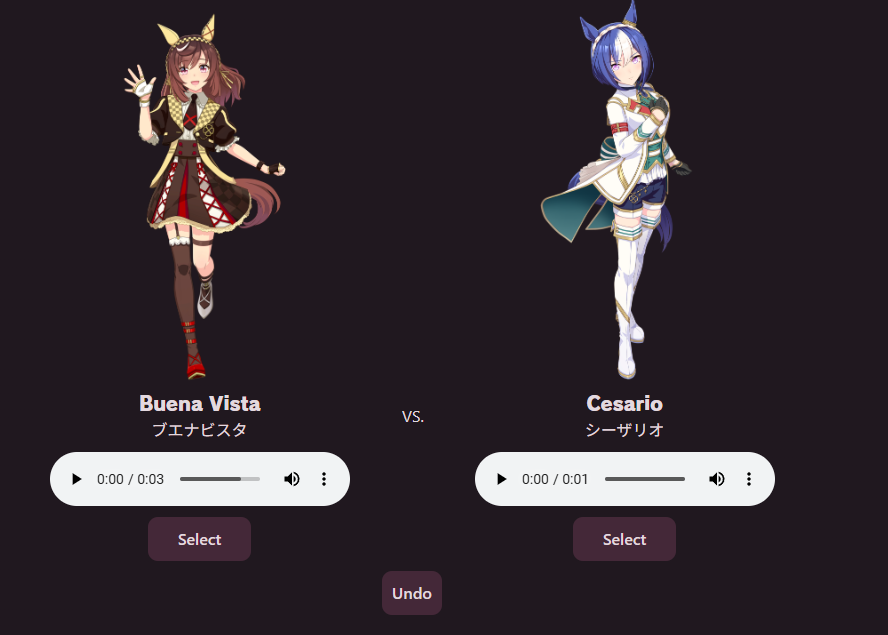Undo the previous choice
This screenshot has height=635, width=888.
pos(412,593)
